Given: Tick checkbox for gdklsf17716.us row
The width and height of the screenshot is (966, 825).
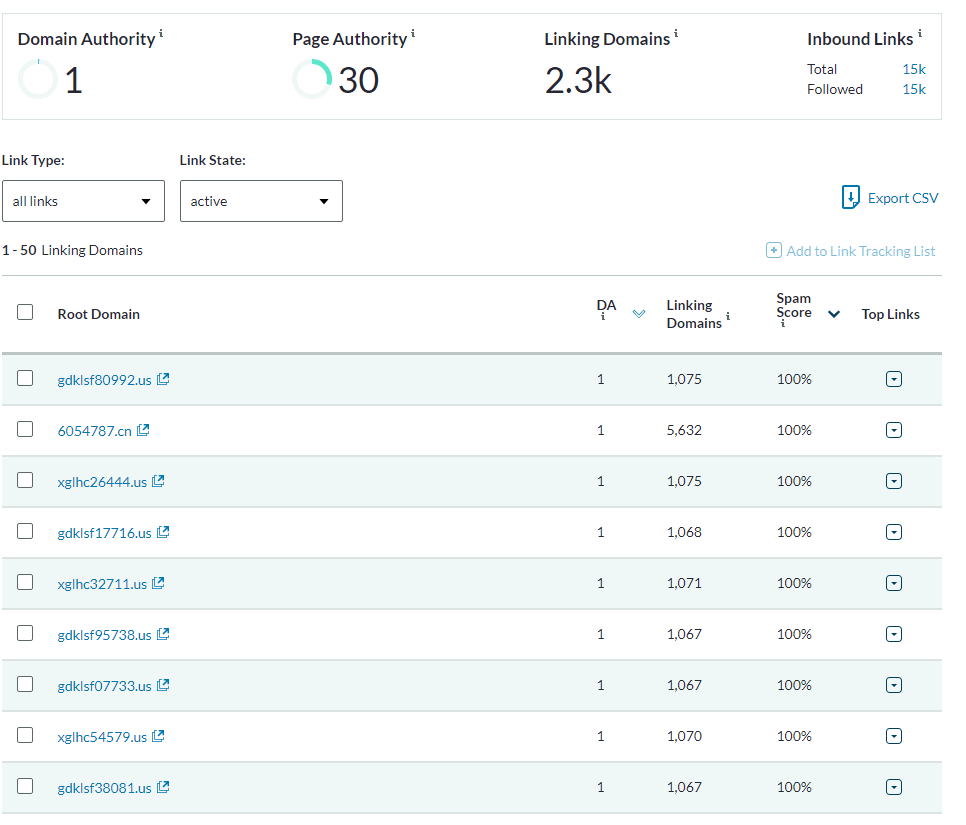Looking at the screenshot, I should (x=25, y=531).
